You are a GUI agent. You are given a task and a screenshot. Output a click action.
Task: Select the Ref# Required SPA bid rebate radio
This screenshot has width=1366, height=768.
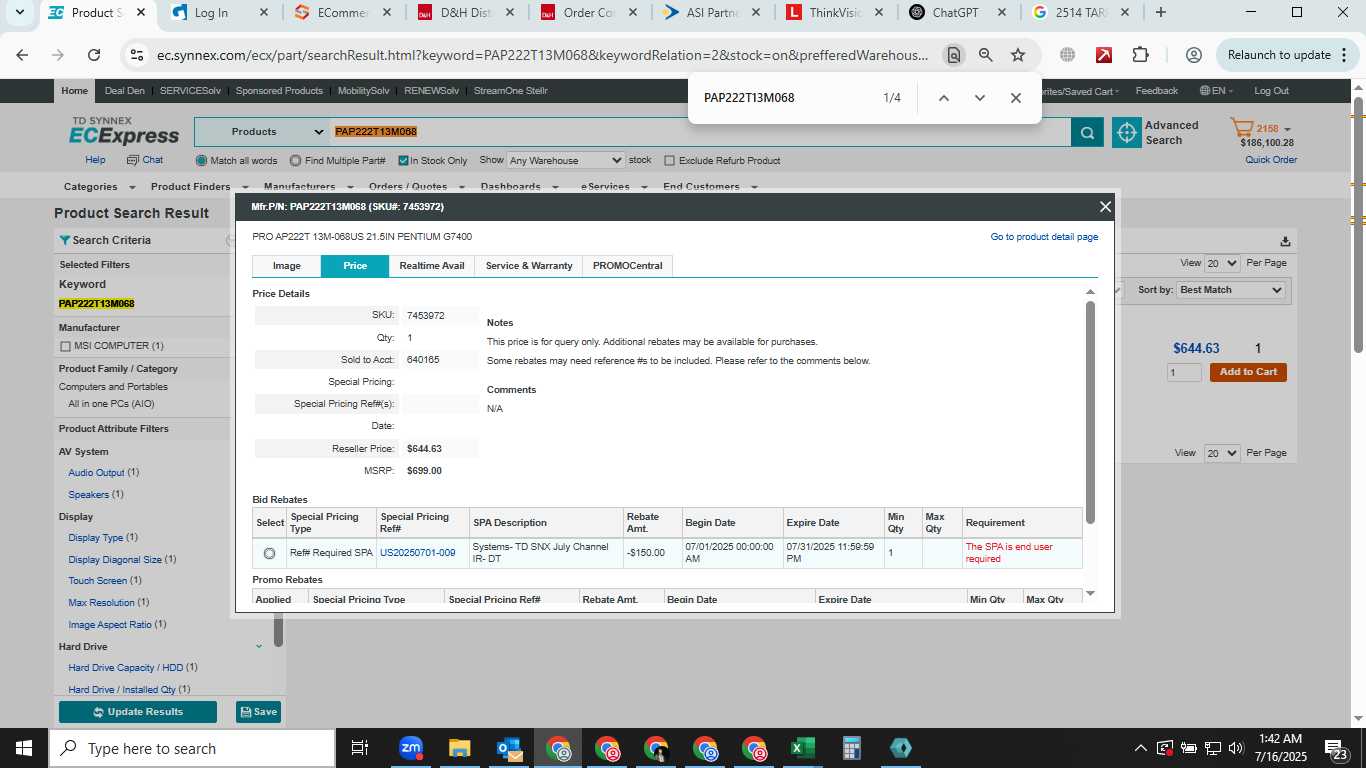click(269, 553)
